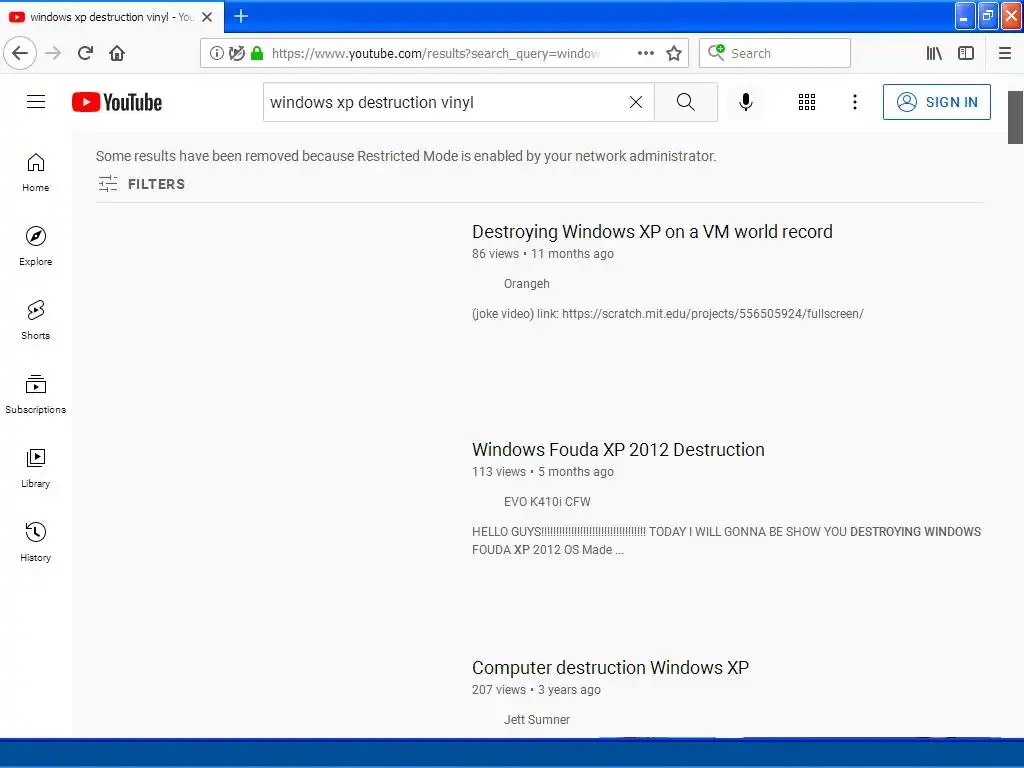The height and width of the screenshot is (768, 1024).
Task: Open page actions three-dot menu in address bar
Action: pyautogui.click(x=645, y=53)
